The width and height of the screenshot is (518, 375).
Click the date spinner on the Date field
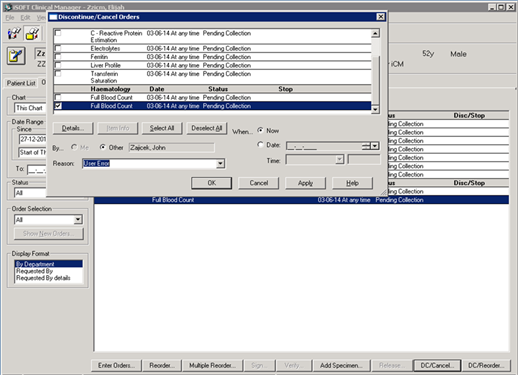(366, 146)
